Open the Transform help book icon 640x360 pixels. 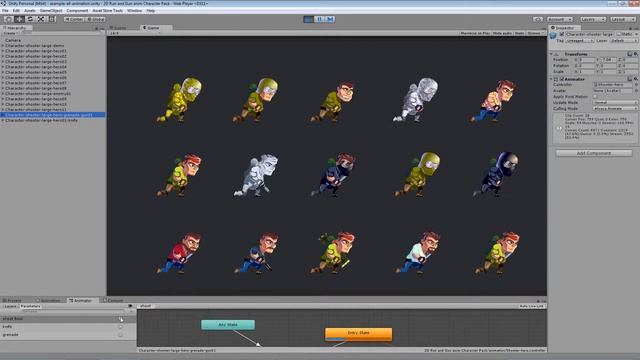tap(630, 54)
